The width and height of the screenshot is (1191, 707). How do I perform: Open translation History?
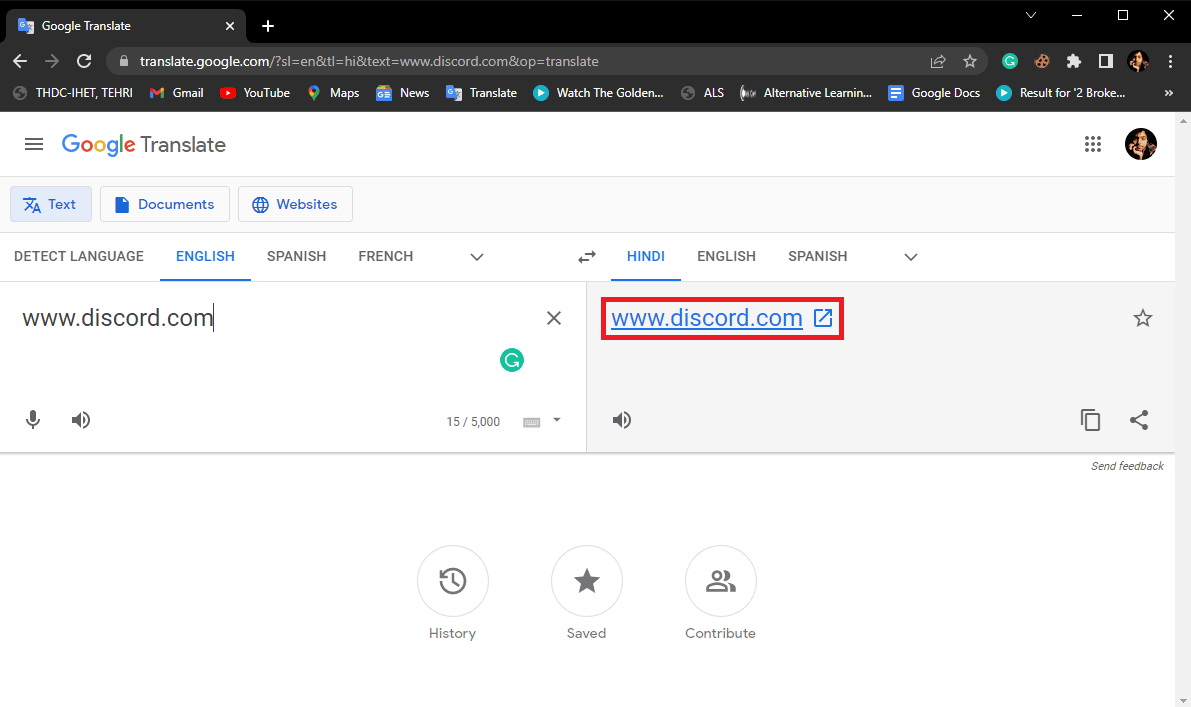click(453, 581)
